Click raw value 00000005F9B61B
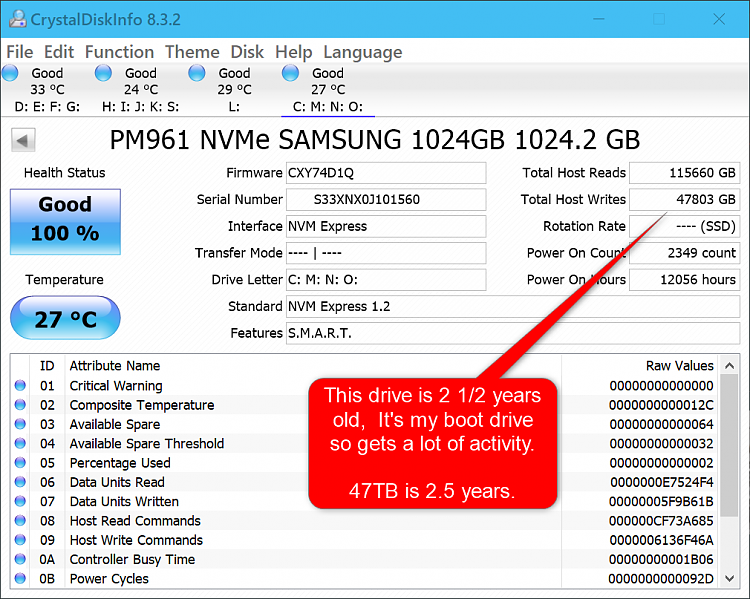The image size is (750, 599). 661,501
